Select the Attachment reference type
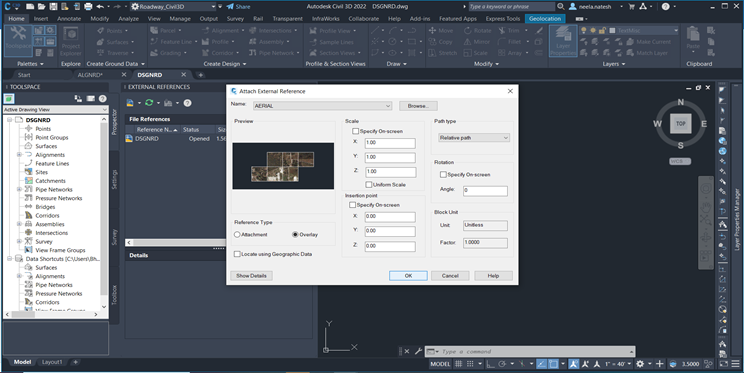 tap(237, 234)
